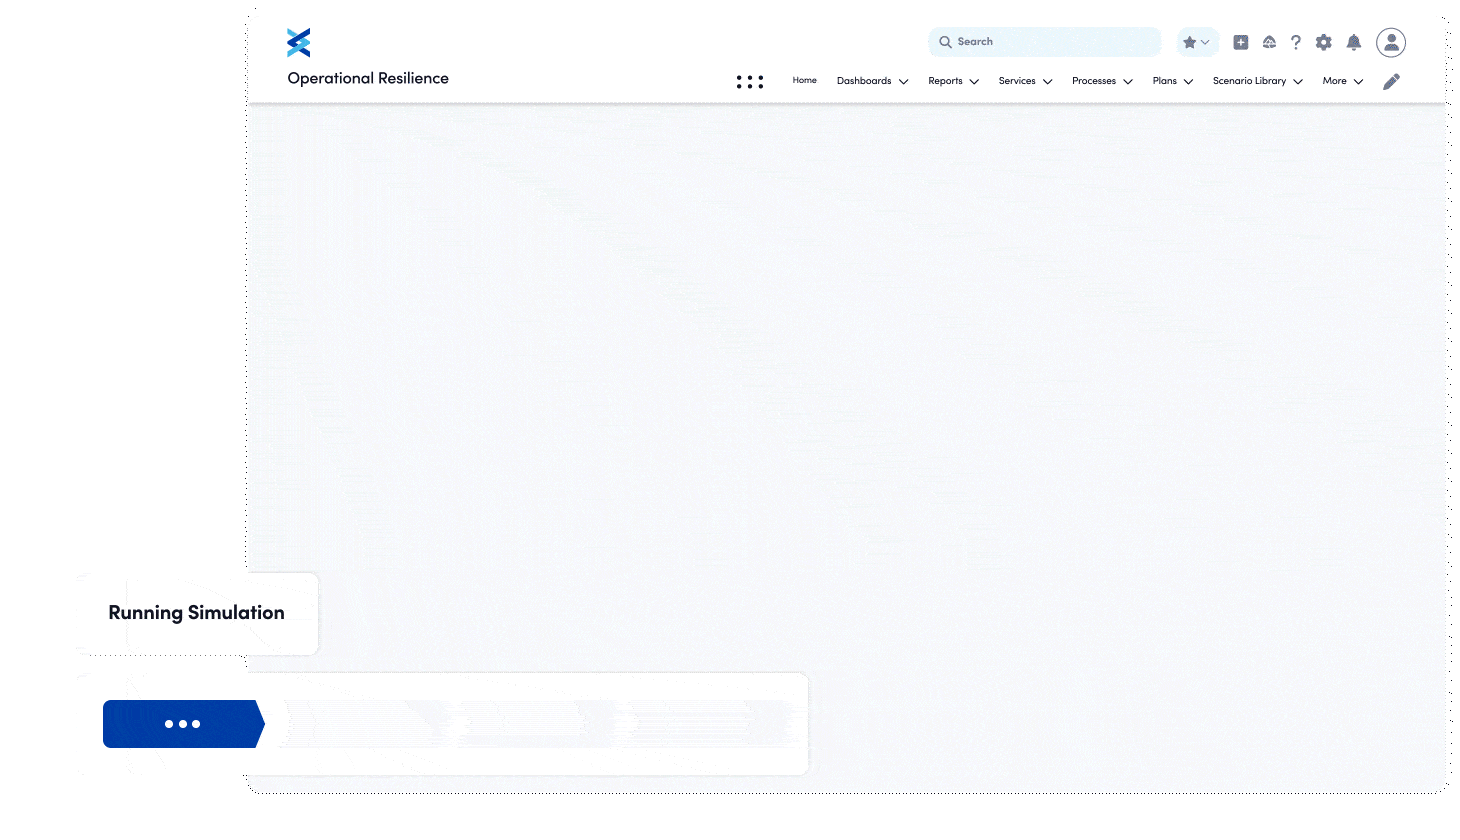Select the Services tab
The width and height of the screenshot is (1460, 840).
(1016, 81)
